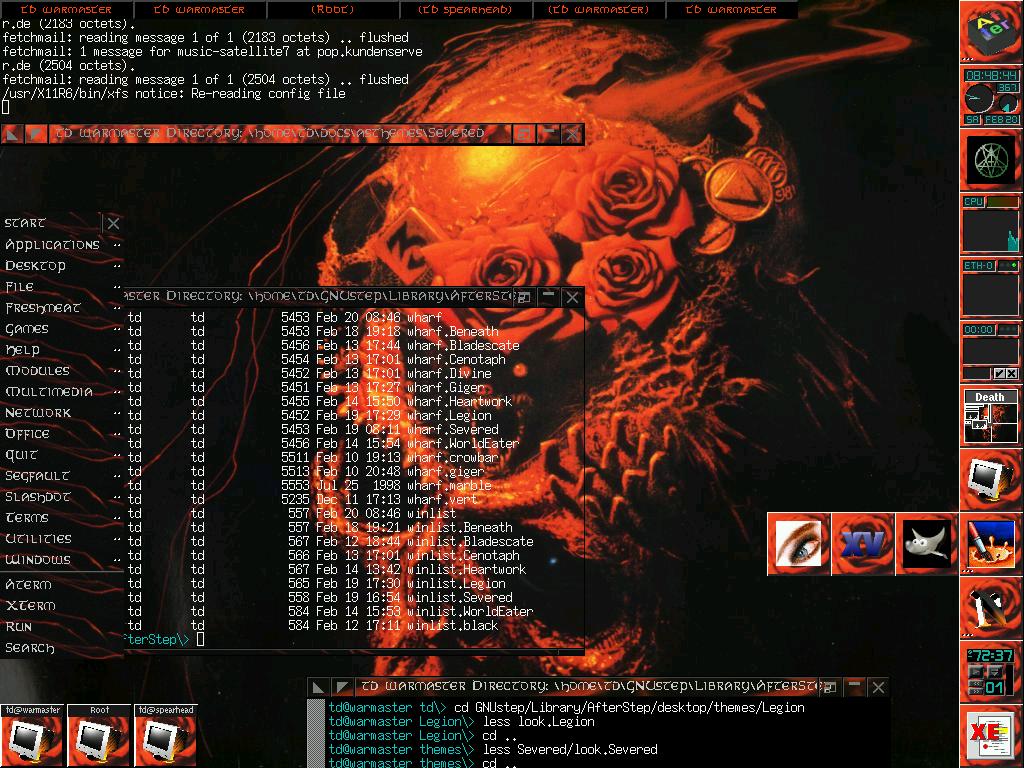Restore the iconified Root terminal
This screenshot has height=768, width=1024.
tap(99, 736)
